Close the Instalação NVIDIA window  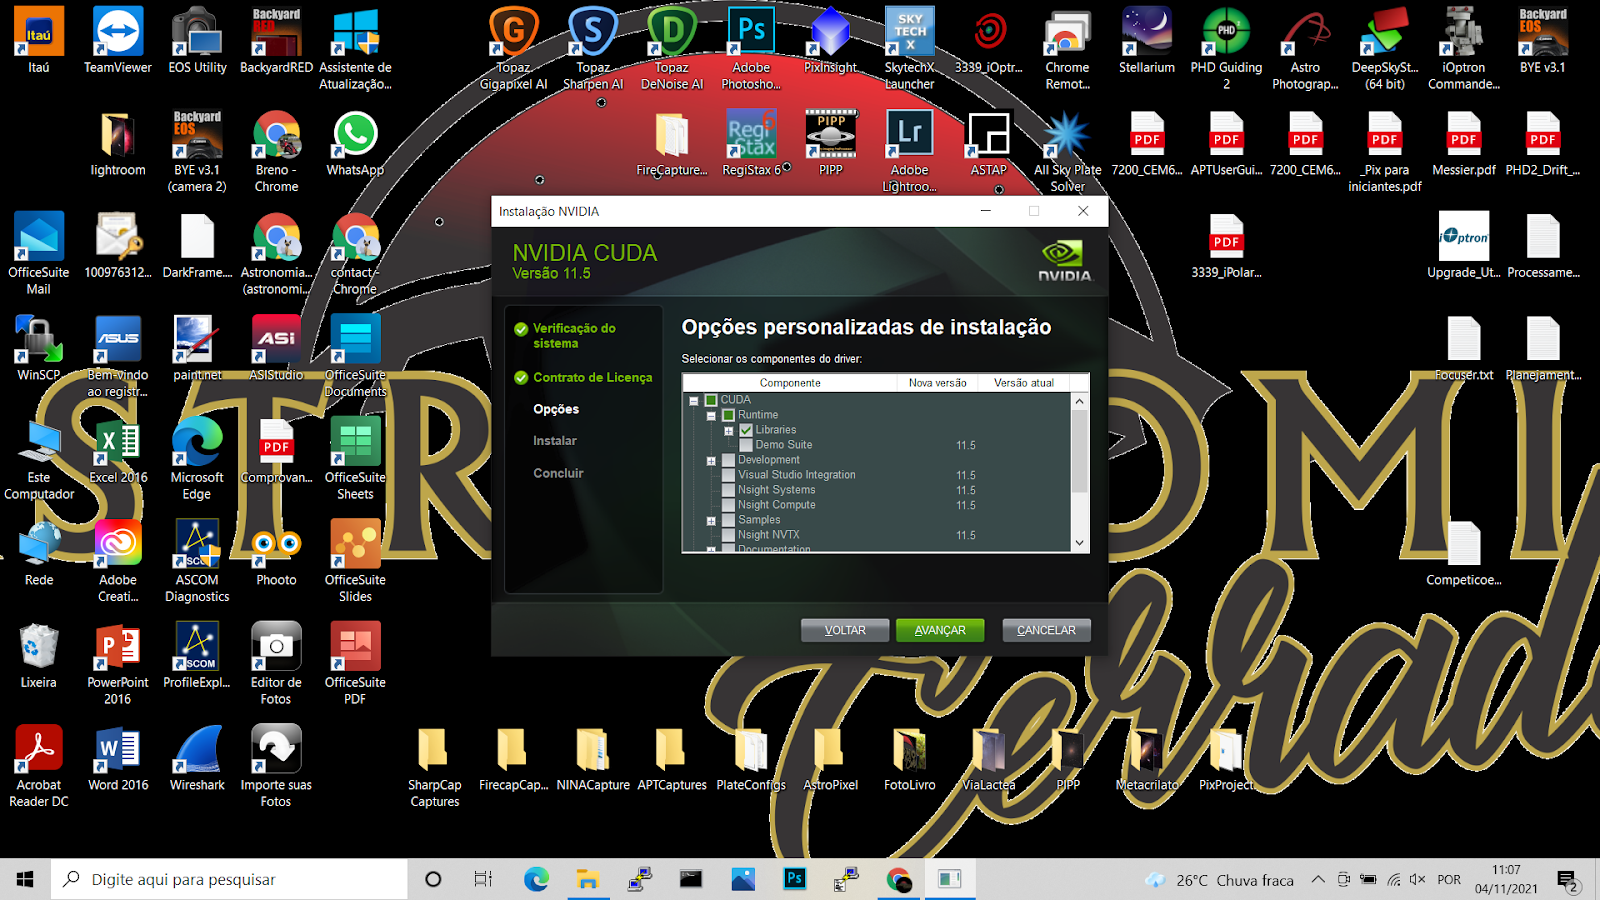pos(1083,211)
